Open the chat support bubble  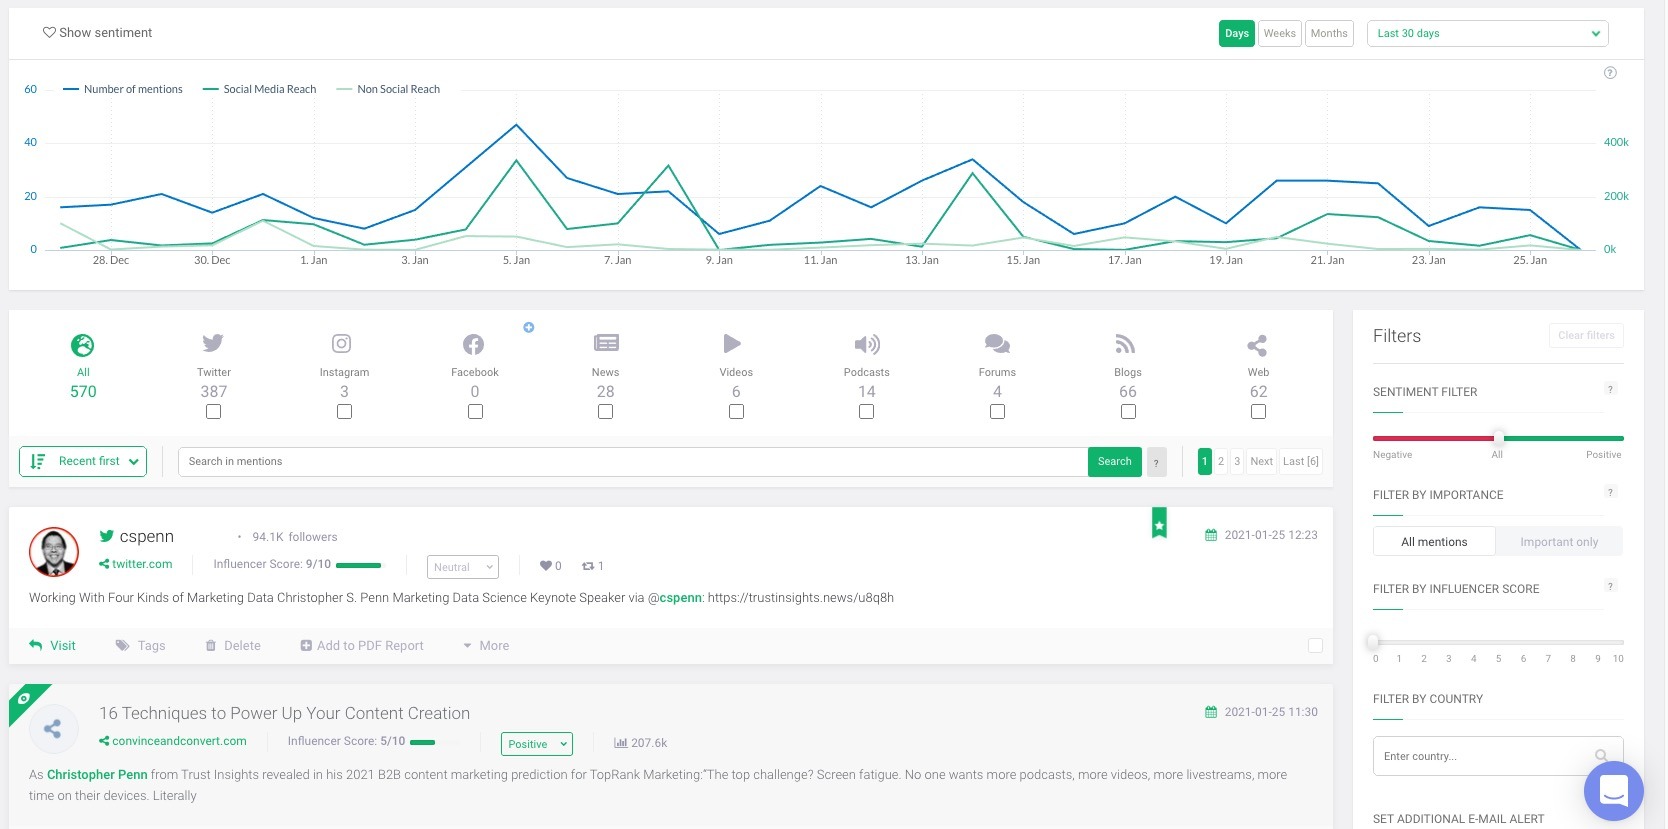click(x=1614, y=791)
